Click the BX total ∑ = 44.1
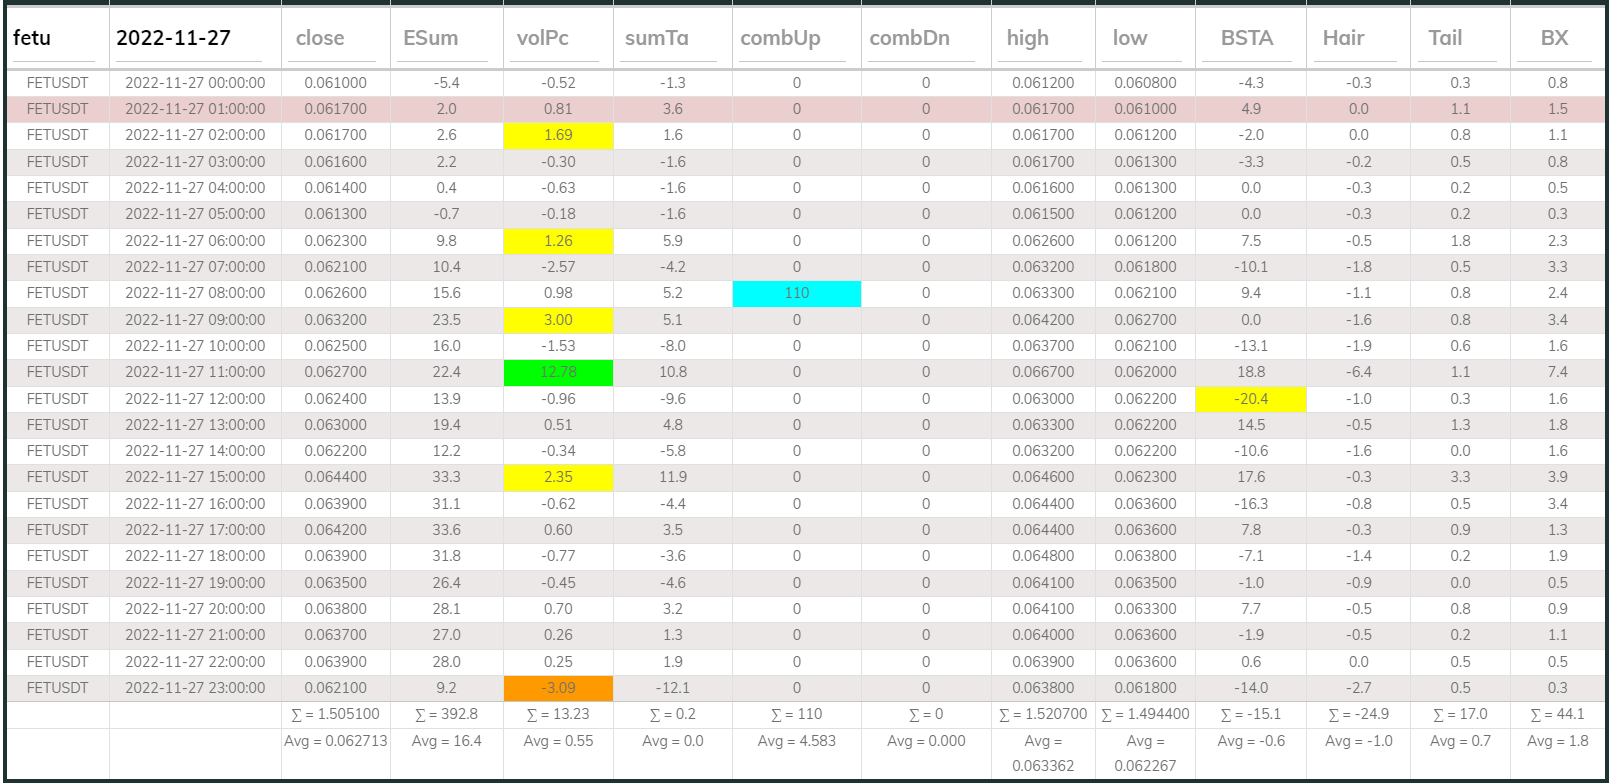 1557,714
